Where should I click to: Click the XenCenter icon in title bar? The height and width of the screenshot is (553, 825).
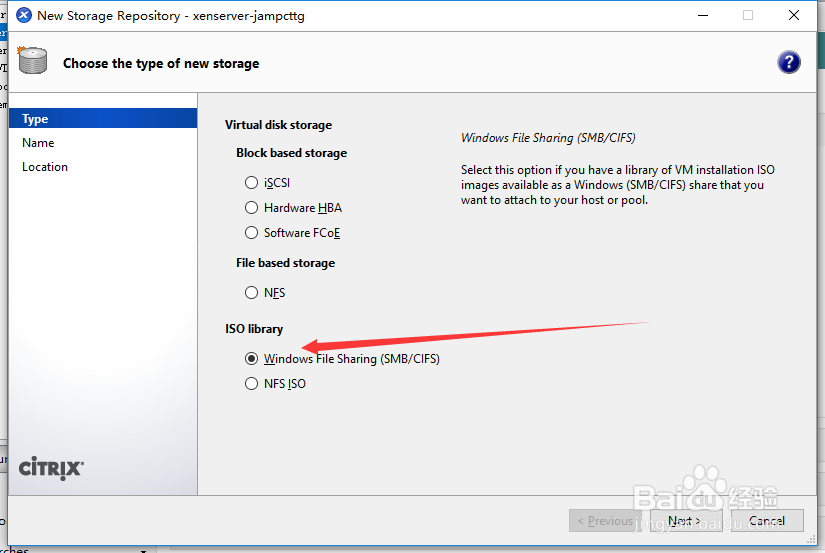pos(23,15)
